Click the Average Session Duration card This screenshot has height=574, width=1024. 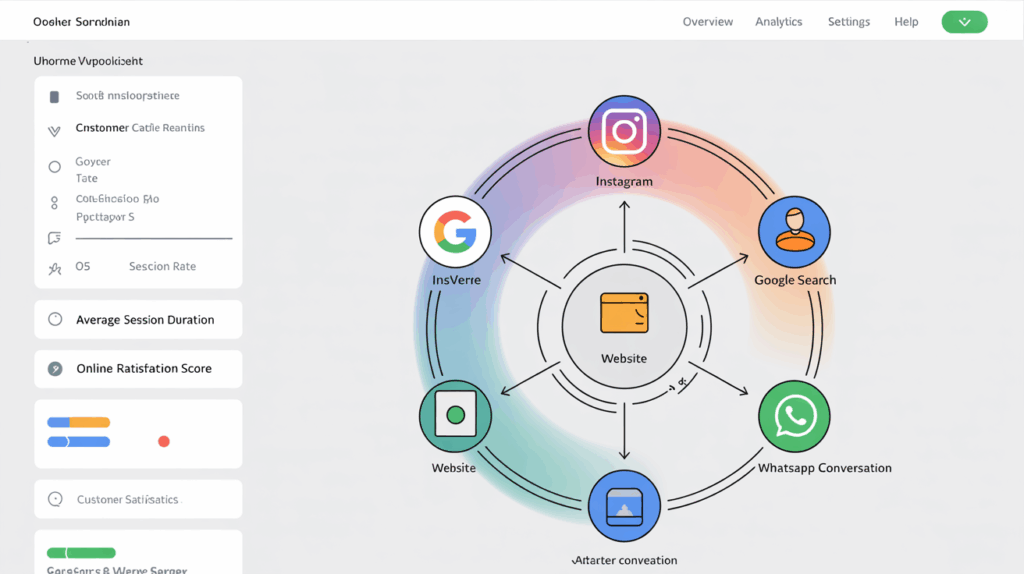(x=138, y=319)
